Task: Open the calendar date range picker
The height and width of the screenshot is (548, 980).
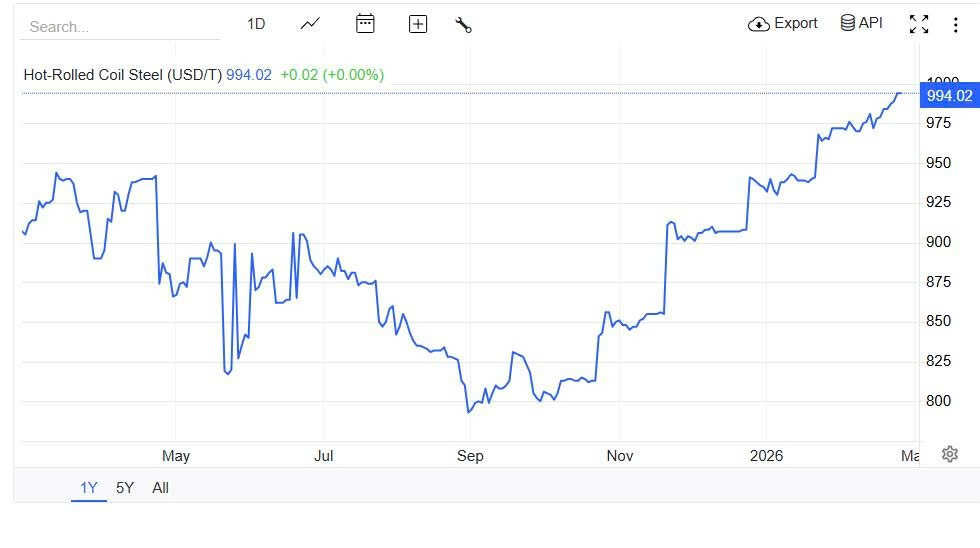Action: (365, 24)
